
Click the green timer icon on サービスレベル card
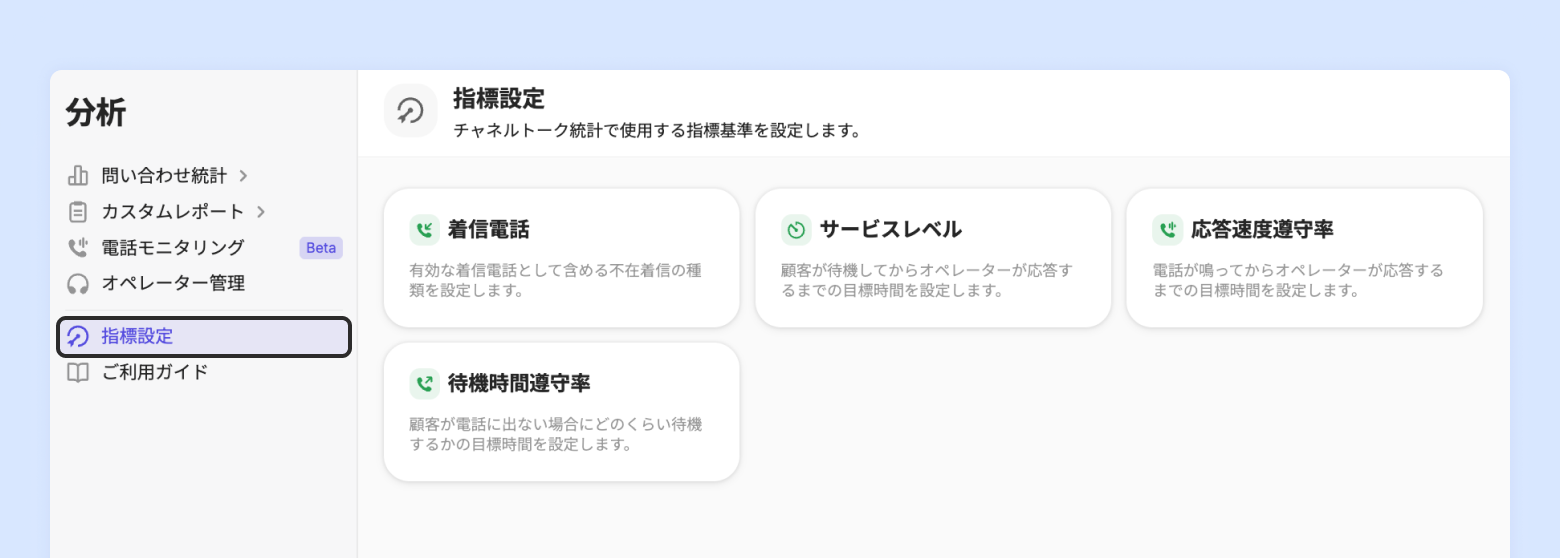click(x=796, y=230)
